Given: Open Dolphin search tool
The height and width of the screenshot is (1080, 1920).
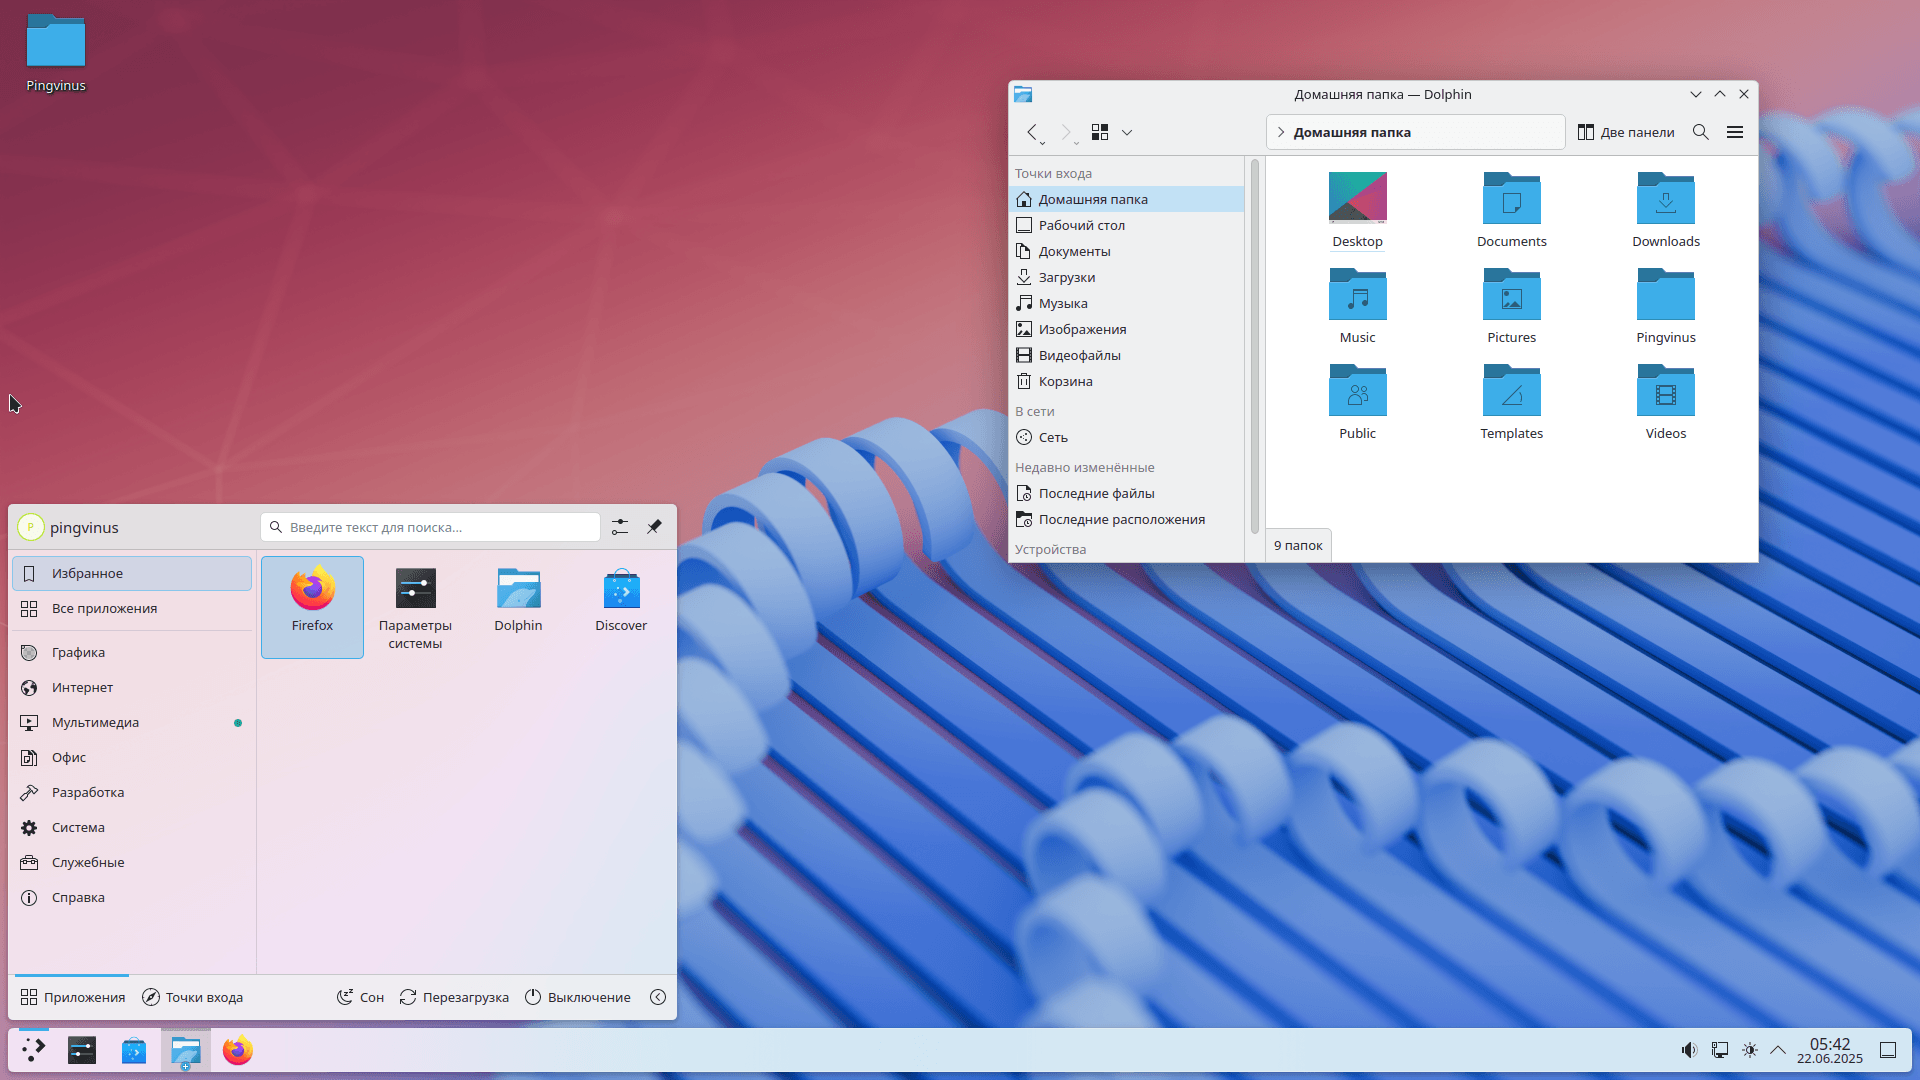Looking at the screenshot, I should [x=1700, y=132].
